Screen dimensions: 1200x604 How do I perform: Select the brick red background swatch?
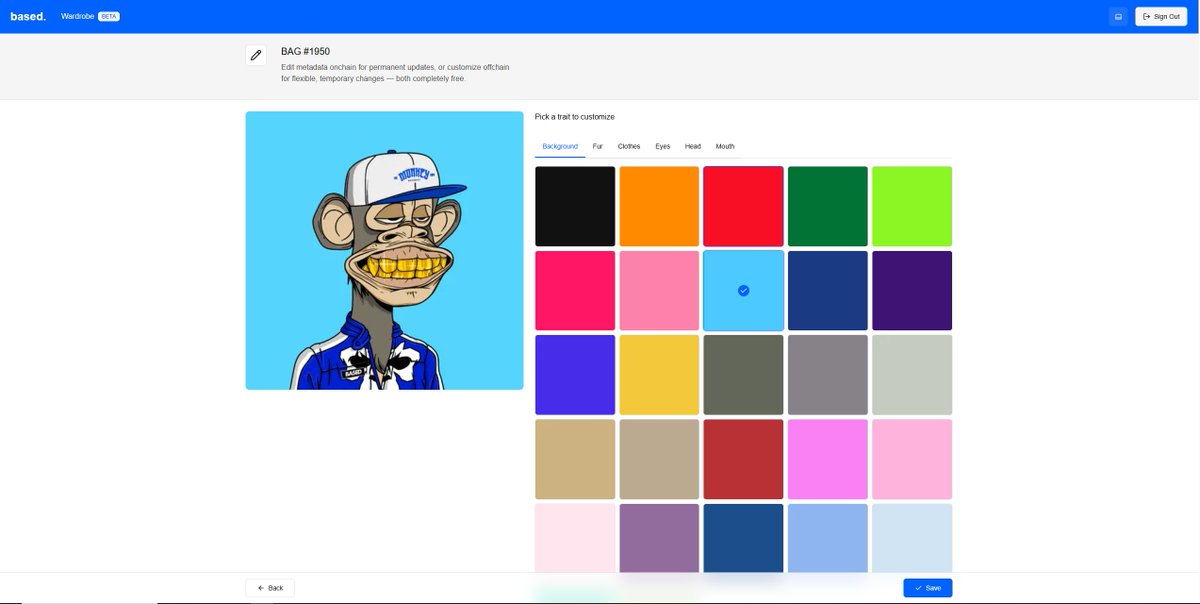[743, 459]
